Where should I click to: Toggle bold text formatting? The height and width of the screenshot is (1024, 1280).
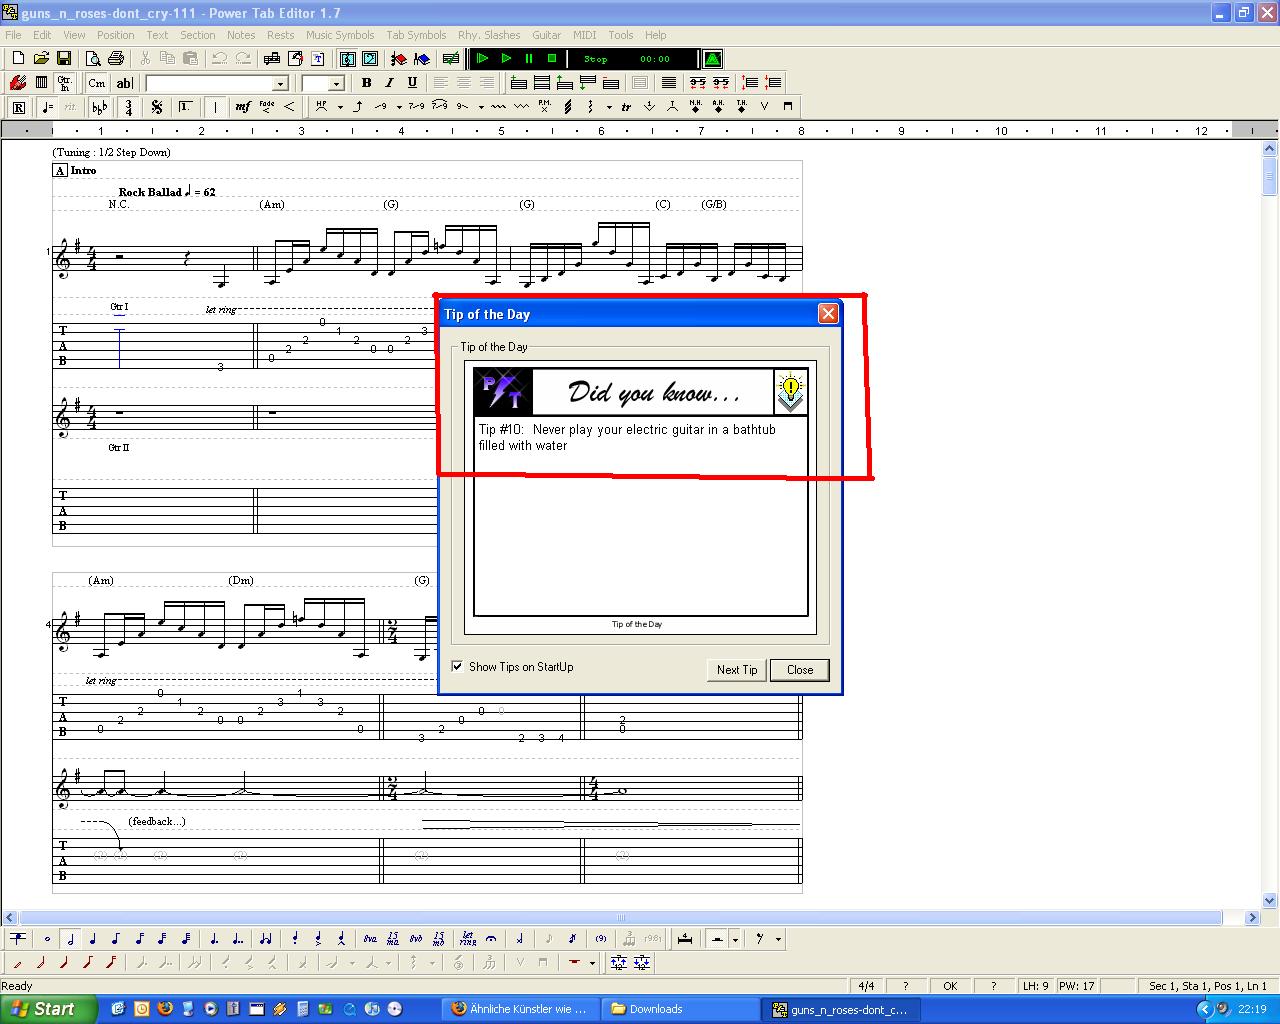click(366, 83)
